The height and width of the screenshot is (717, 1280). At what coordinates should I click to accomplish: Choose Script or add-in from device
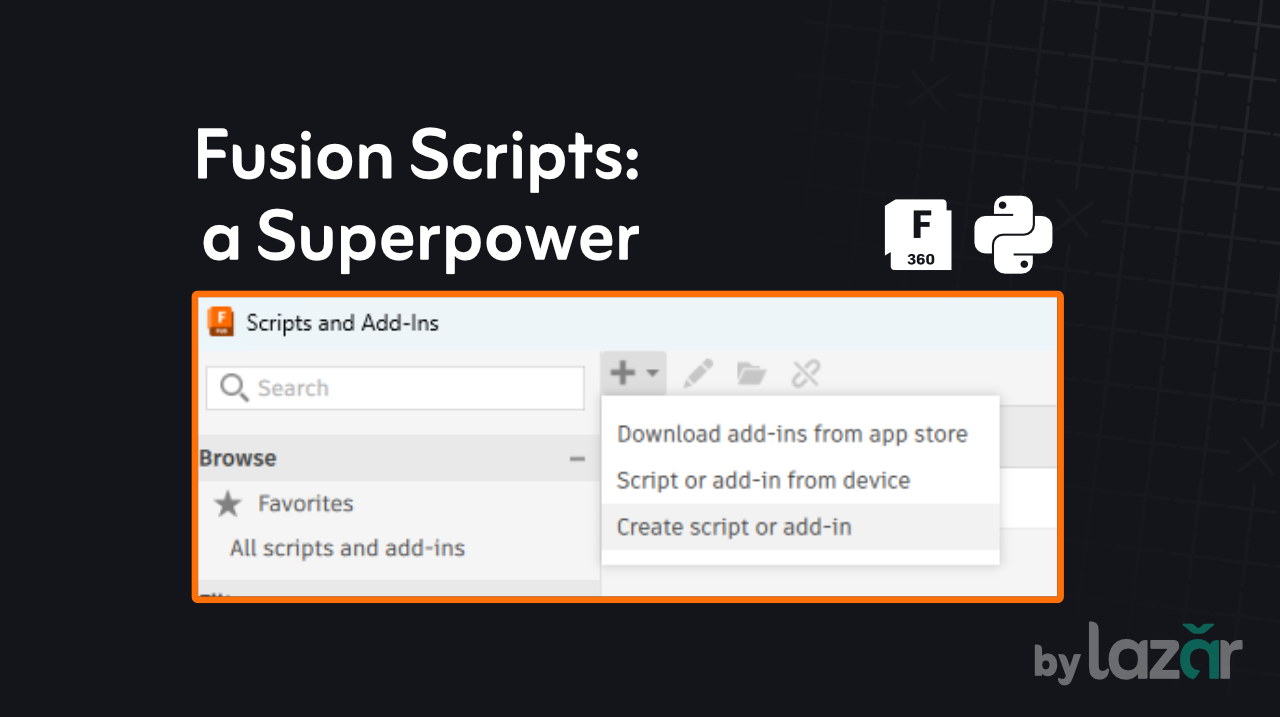[763, 480]
